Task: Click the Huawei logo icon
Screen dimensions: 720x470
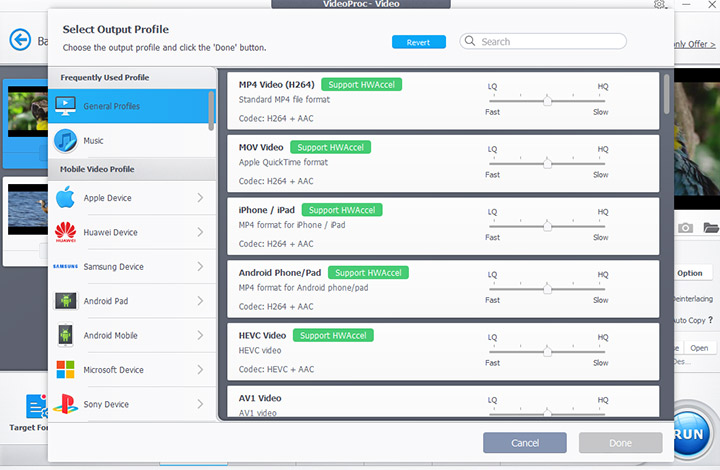Action: click(x=66, y=232)
